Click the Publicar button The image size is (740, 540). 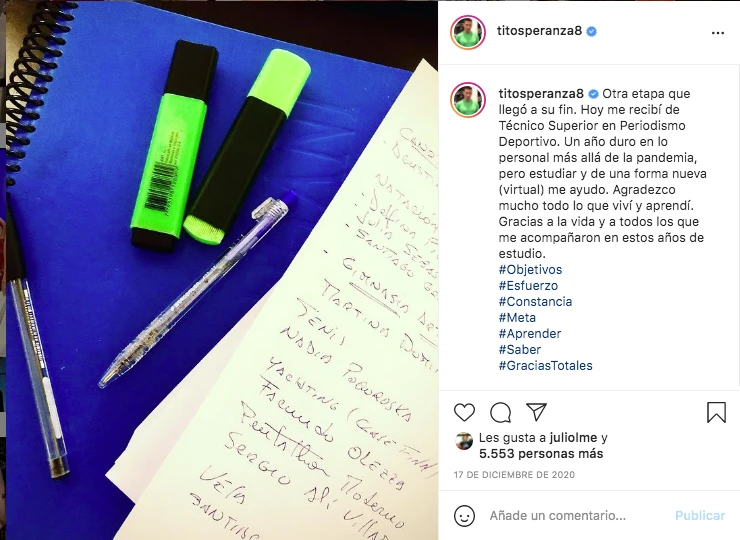(700, 515)
